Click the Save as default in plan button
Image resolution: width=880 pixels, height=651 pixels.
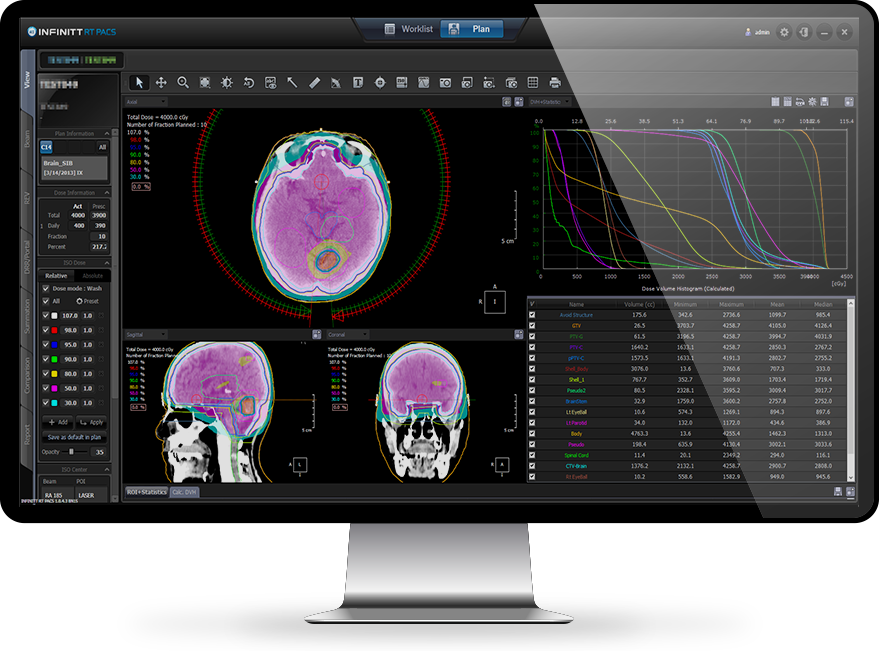74,437
